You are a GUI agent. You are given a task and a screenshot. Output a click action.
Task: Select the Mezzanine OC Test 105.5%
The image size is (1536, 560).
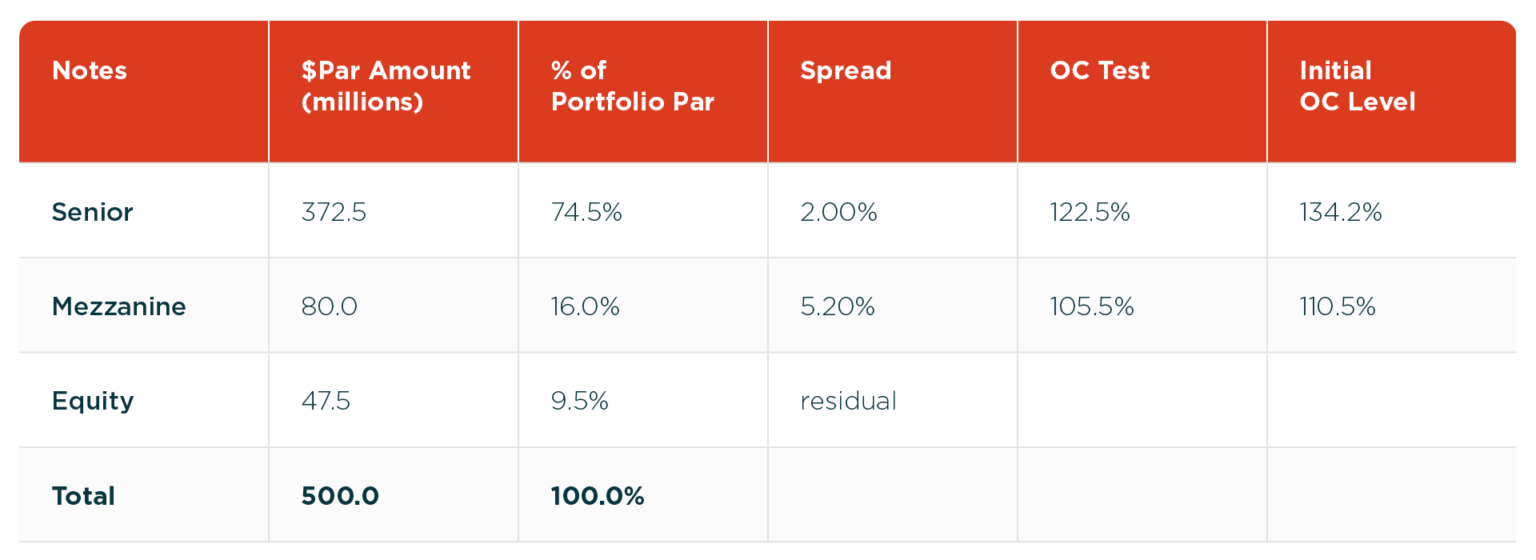[1091, 306]
